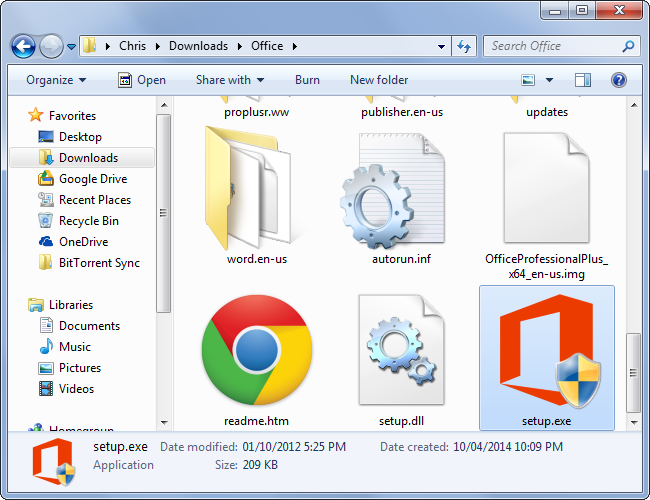Select the setup.exe Office installer icon
The width and height of the screenshot is (650, 500).
click(546, 350)
